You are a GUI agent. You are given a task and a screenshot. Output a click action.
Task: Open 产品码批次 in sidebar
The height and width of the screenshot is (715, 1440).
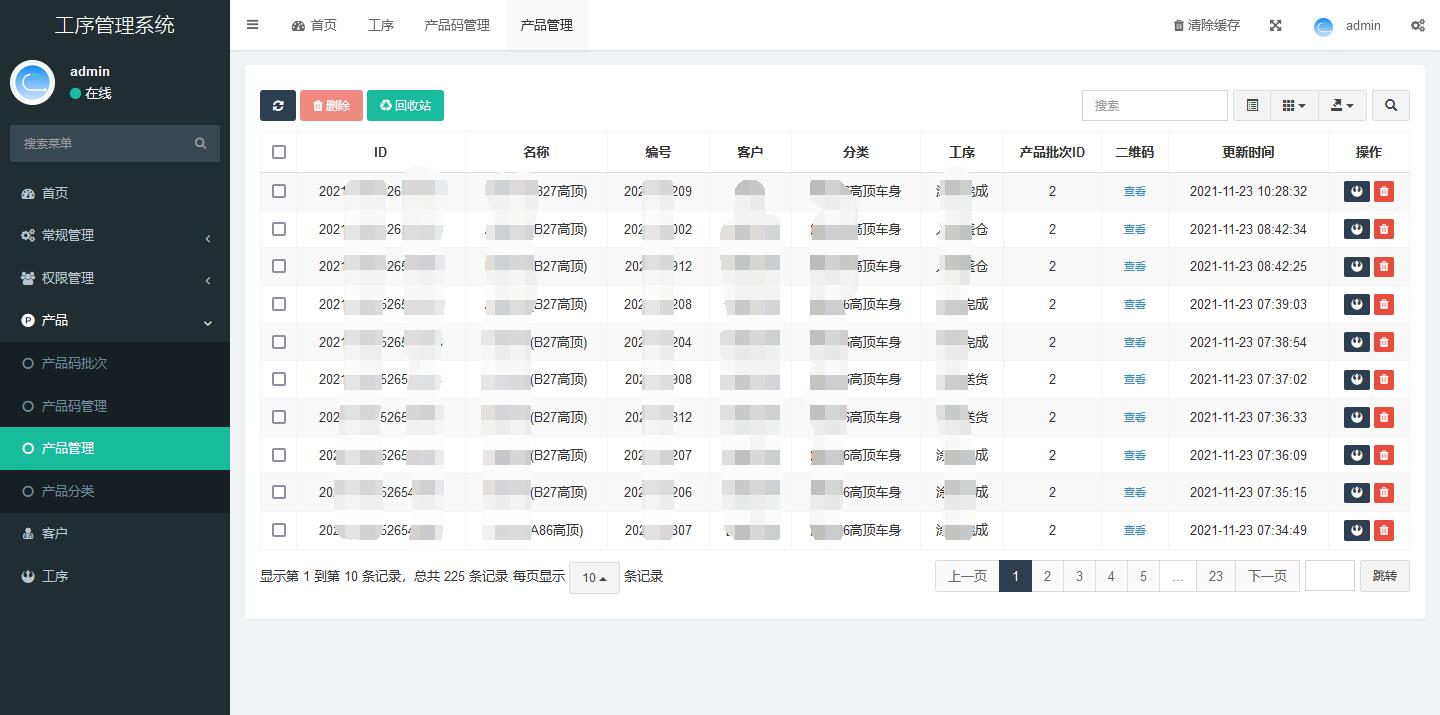pyautogui.click(x=115, y=363)
